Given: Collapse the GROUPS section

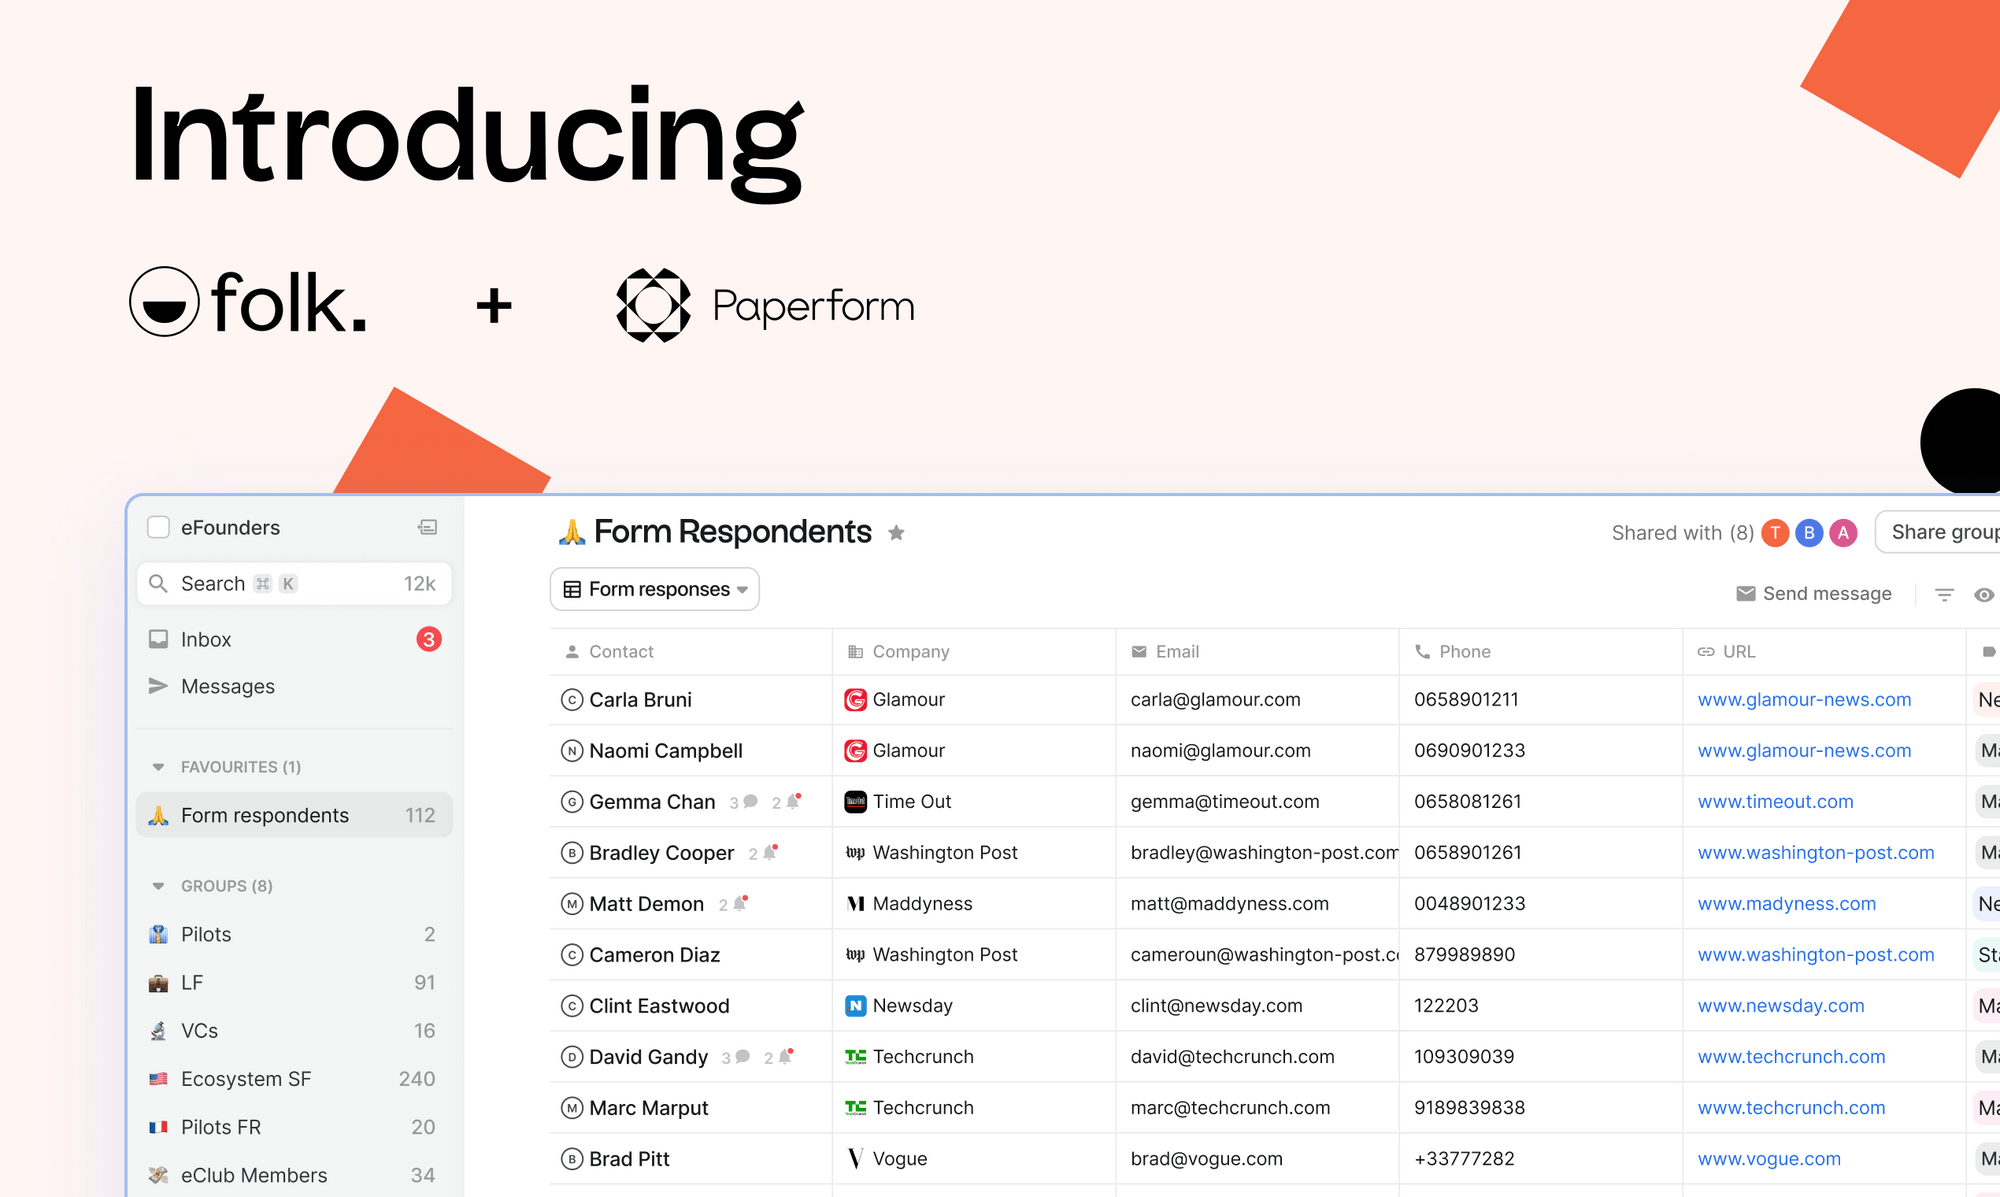Looking at the screenshot, I should pyautogui.click(x=158, y=886).
